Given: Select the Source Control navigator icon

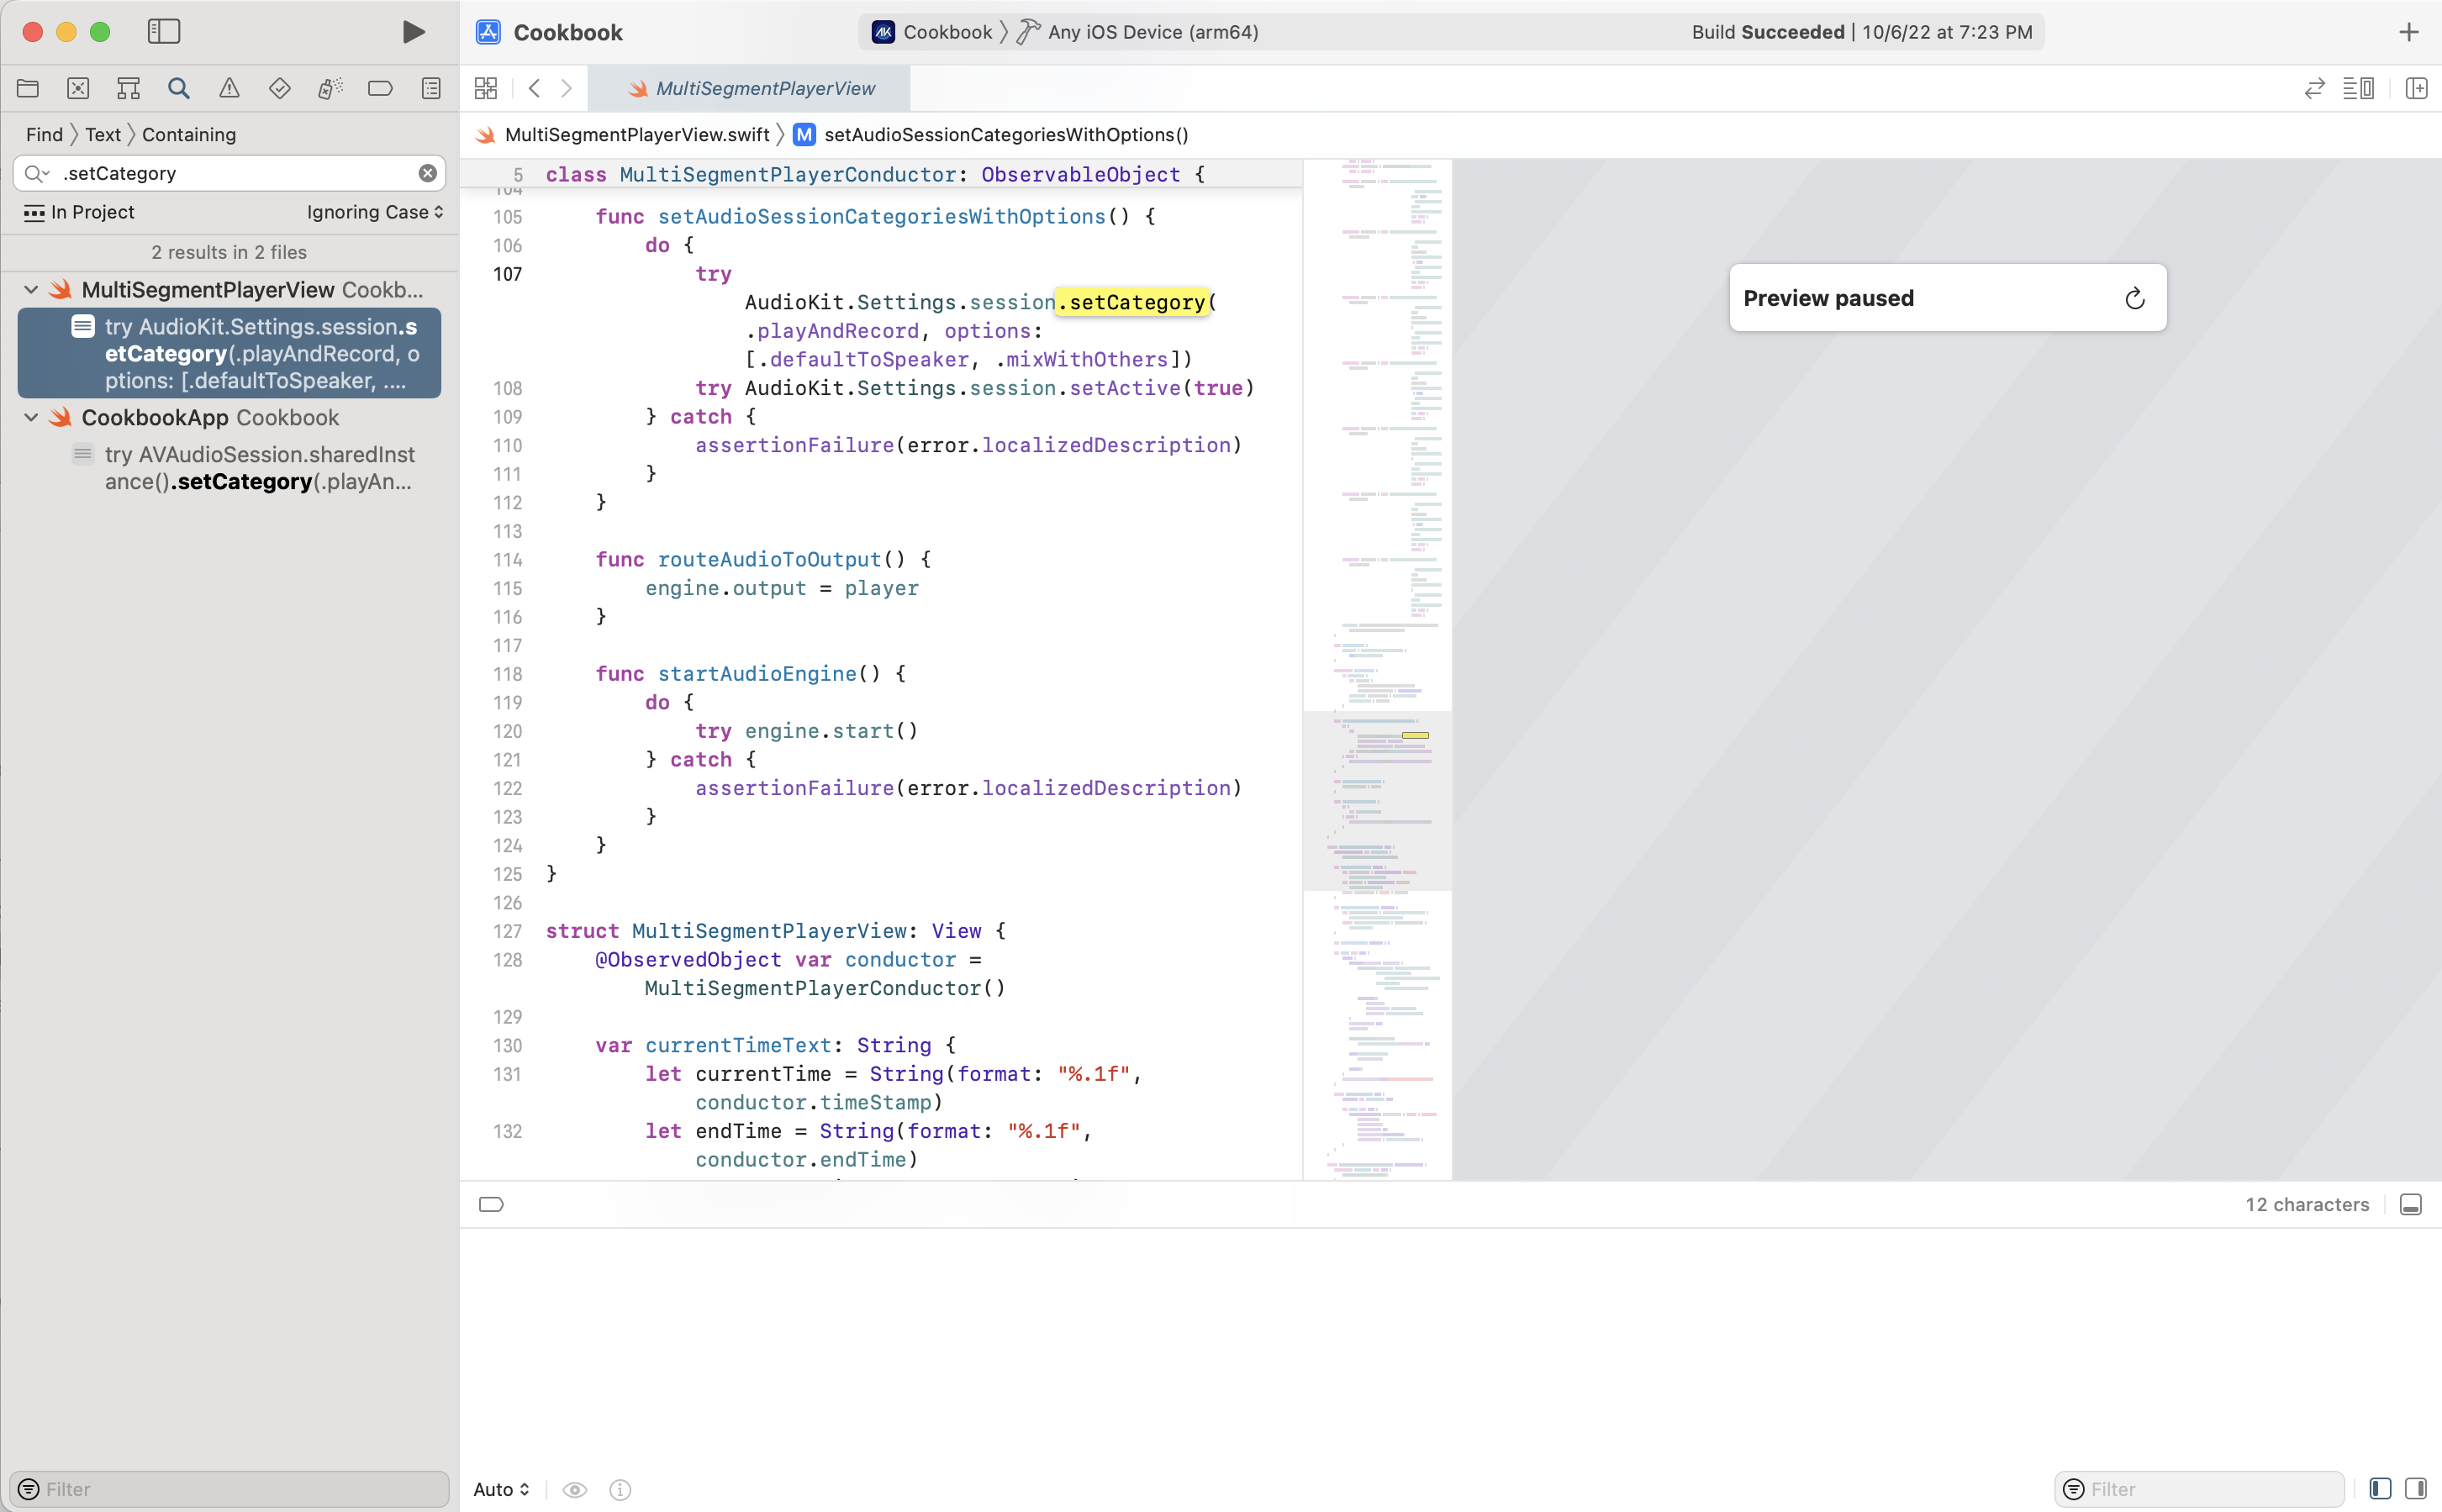Looking at the screenshot, I should [x=78, y=88].
